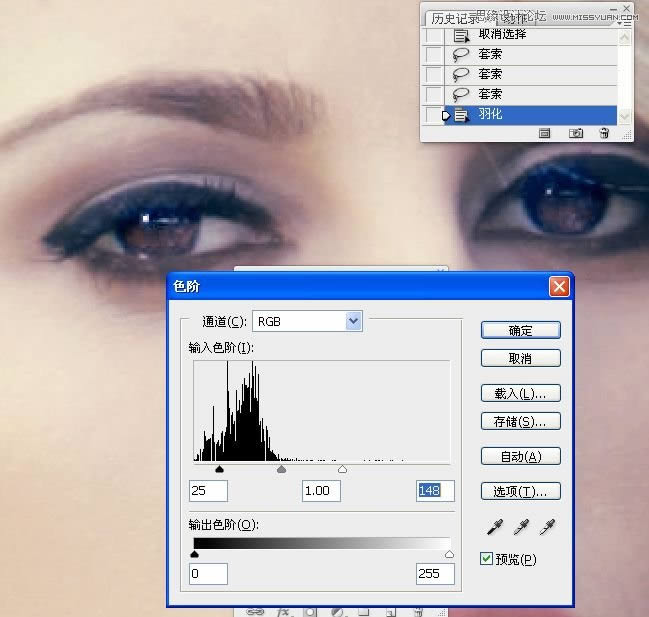
Task: Click the 确定 (OK) button
Action: pyautogui.click(x=520, y=330)
